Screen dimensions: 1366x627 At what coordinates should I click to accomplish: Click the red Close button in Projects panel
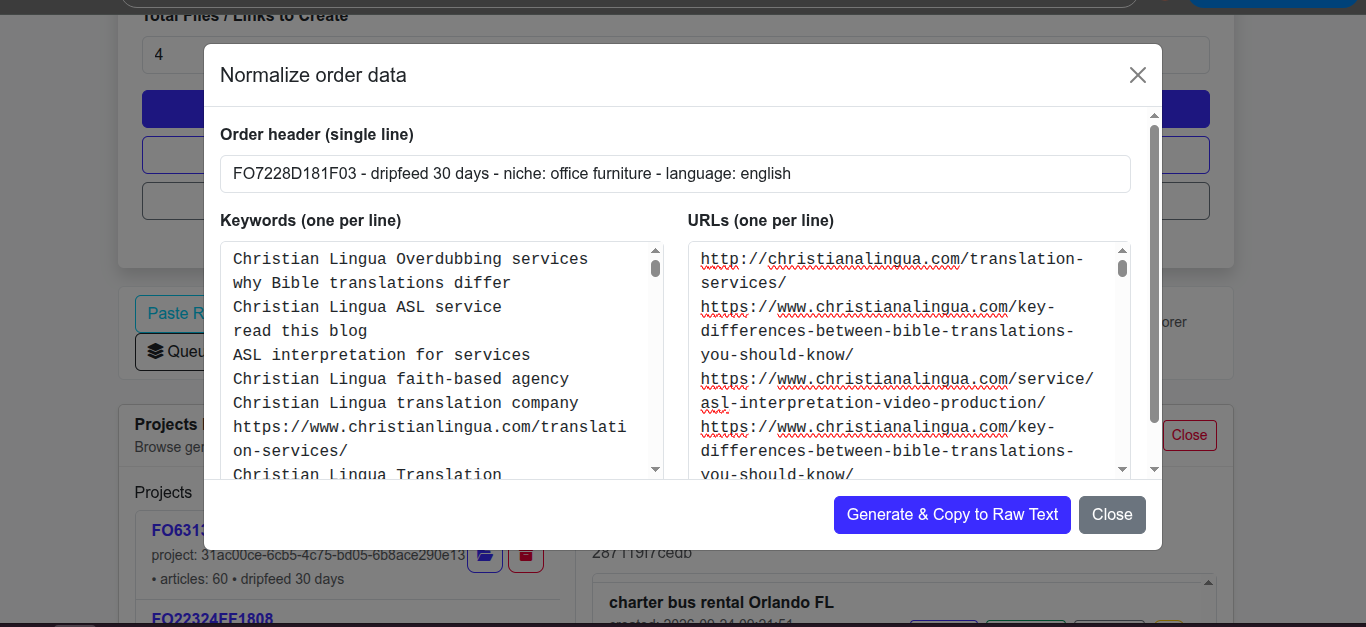(x=1189, y=435)
